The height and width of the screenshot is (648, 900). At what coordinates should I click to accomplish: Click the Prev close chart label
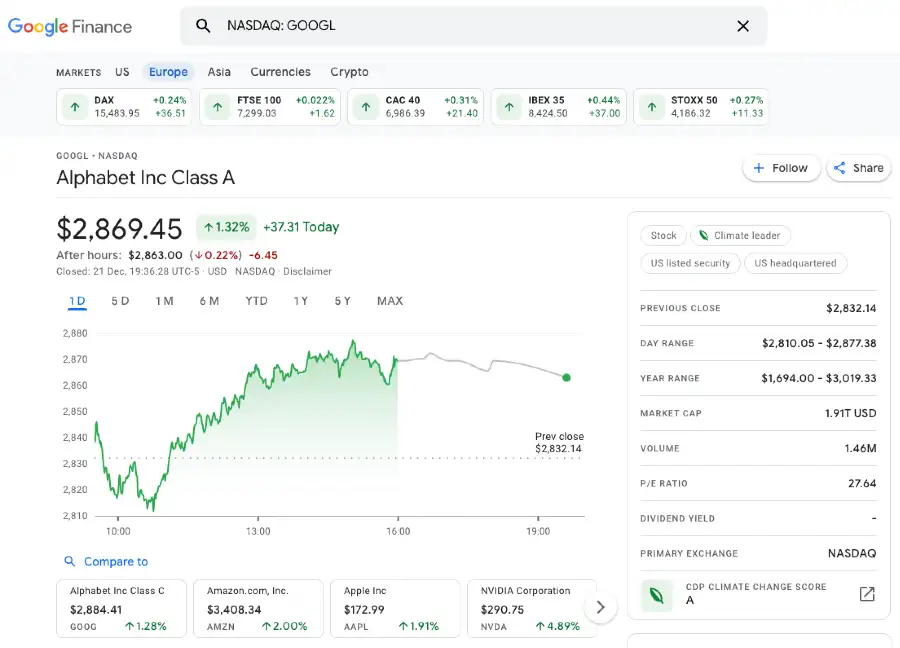click(x=559, y=443)
